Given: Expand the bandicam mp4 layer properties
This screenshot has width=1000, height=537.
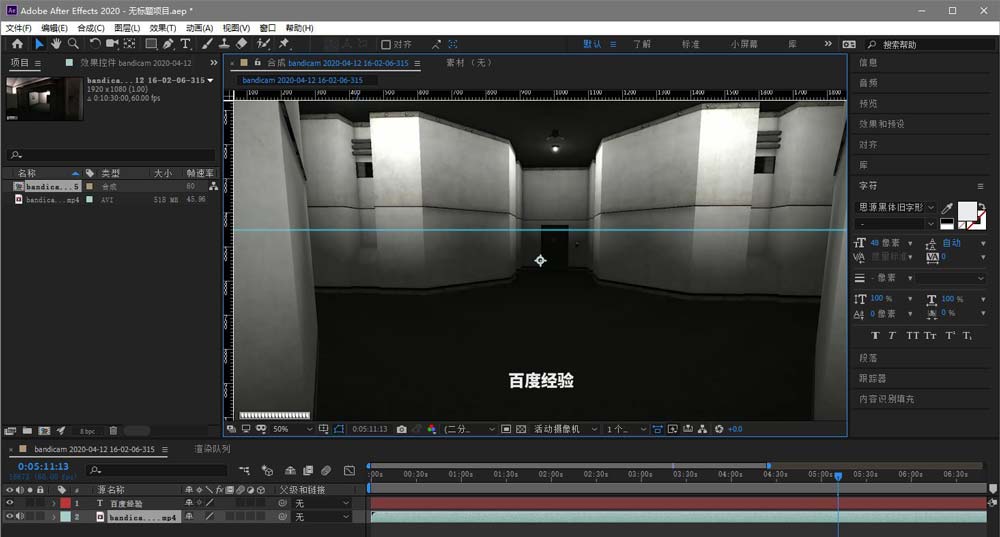Looking at the screenshot, I should (x=54, y=517).
